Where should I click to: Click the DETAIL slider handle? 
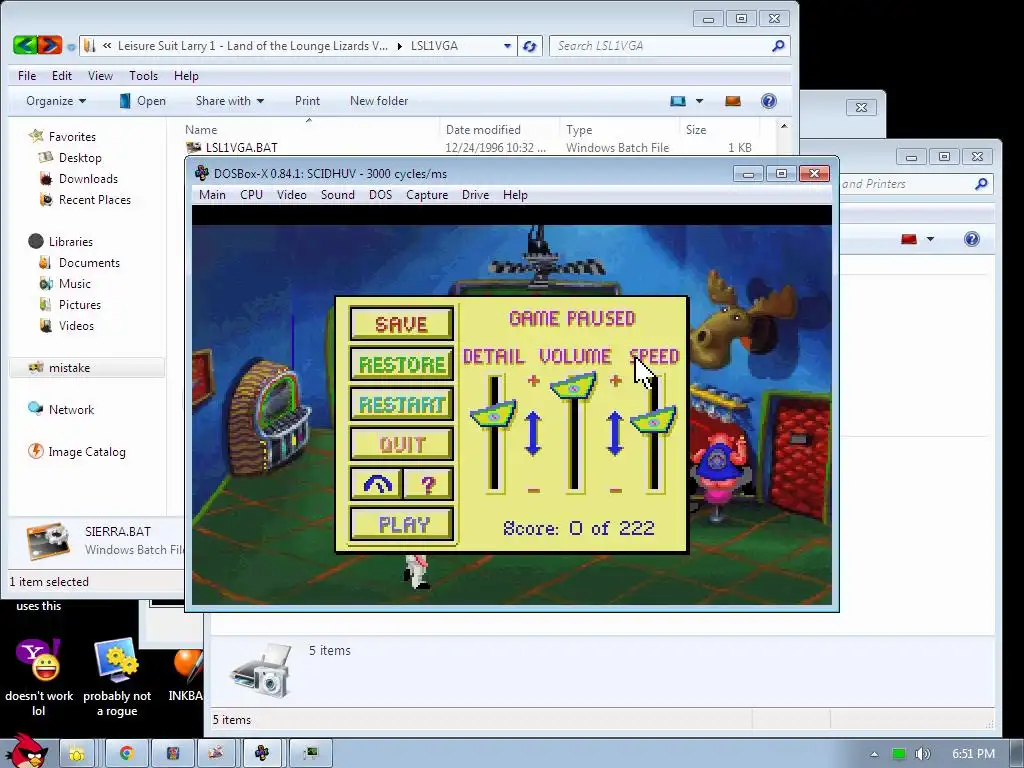pos(493,415)
